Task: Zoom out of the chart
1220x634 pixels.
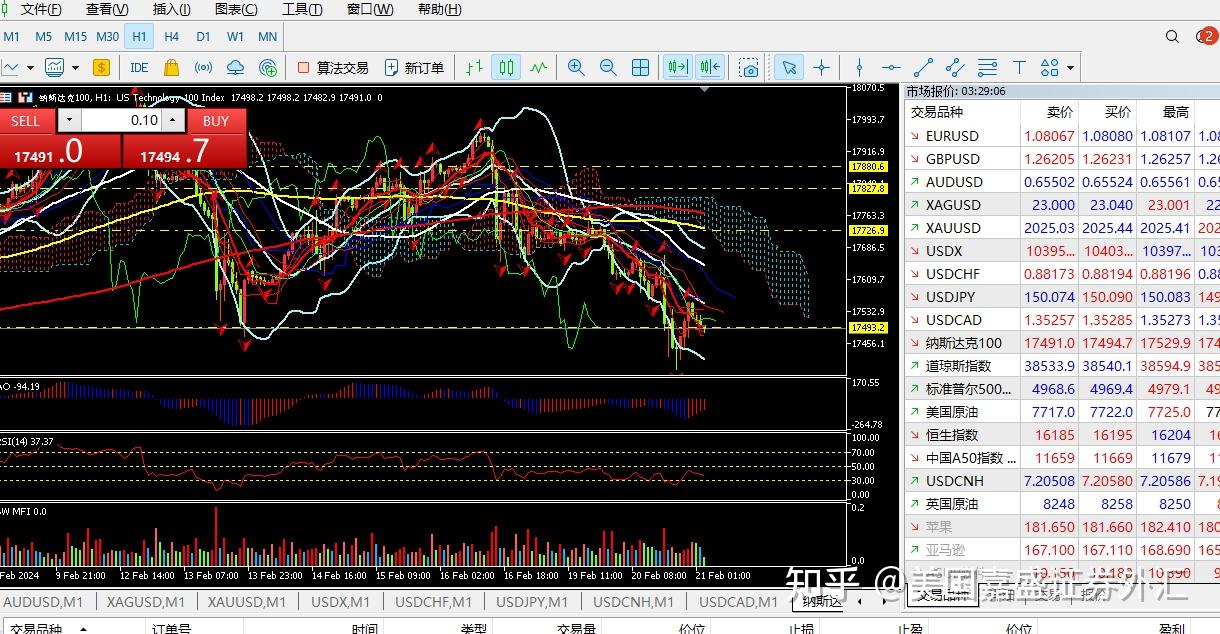Action: pyautogui.click(x=608, y=68)
